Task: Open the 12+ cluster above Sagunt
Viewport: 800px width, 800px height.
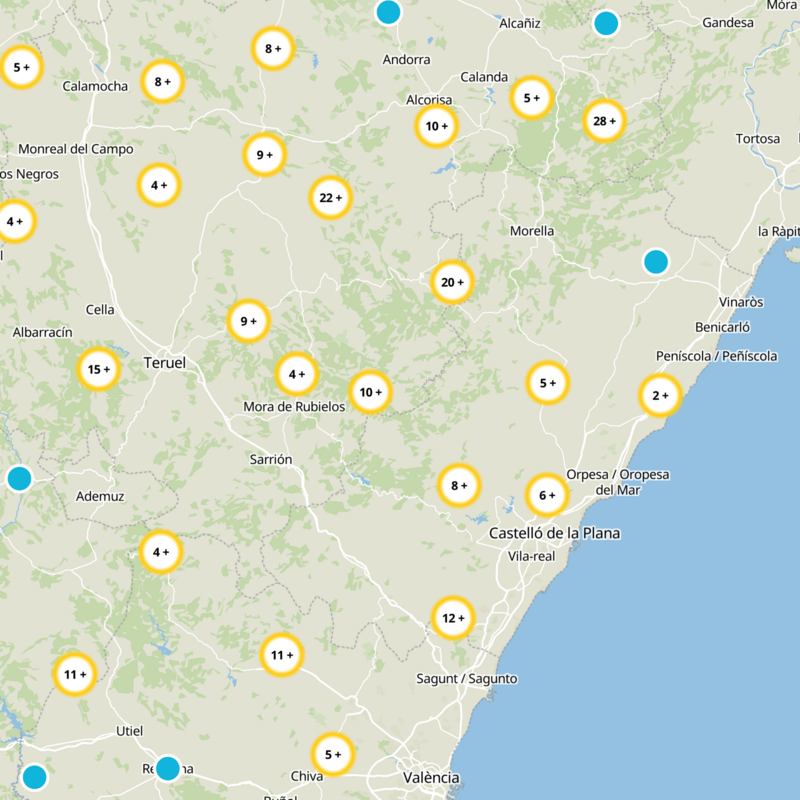Action: coord(452,618)
